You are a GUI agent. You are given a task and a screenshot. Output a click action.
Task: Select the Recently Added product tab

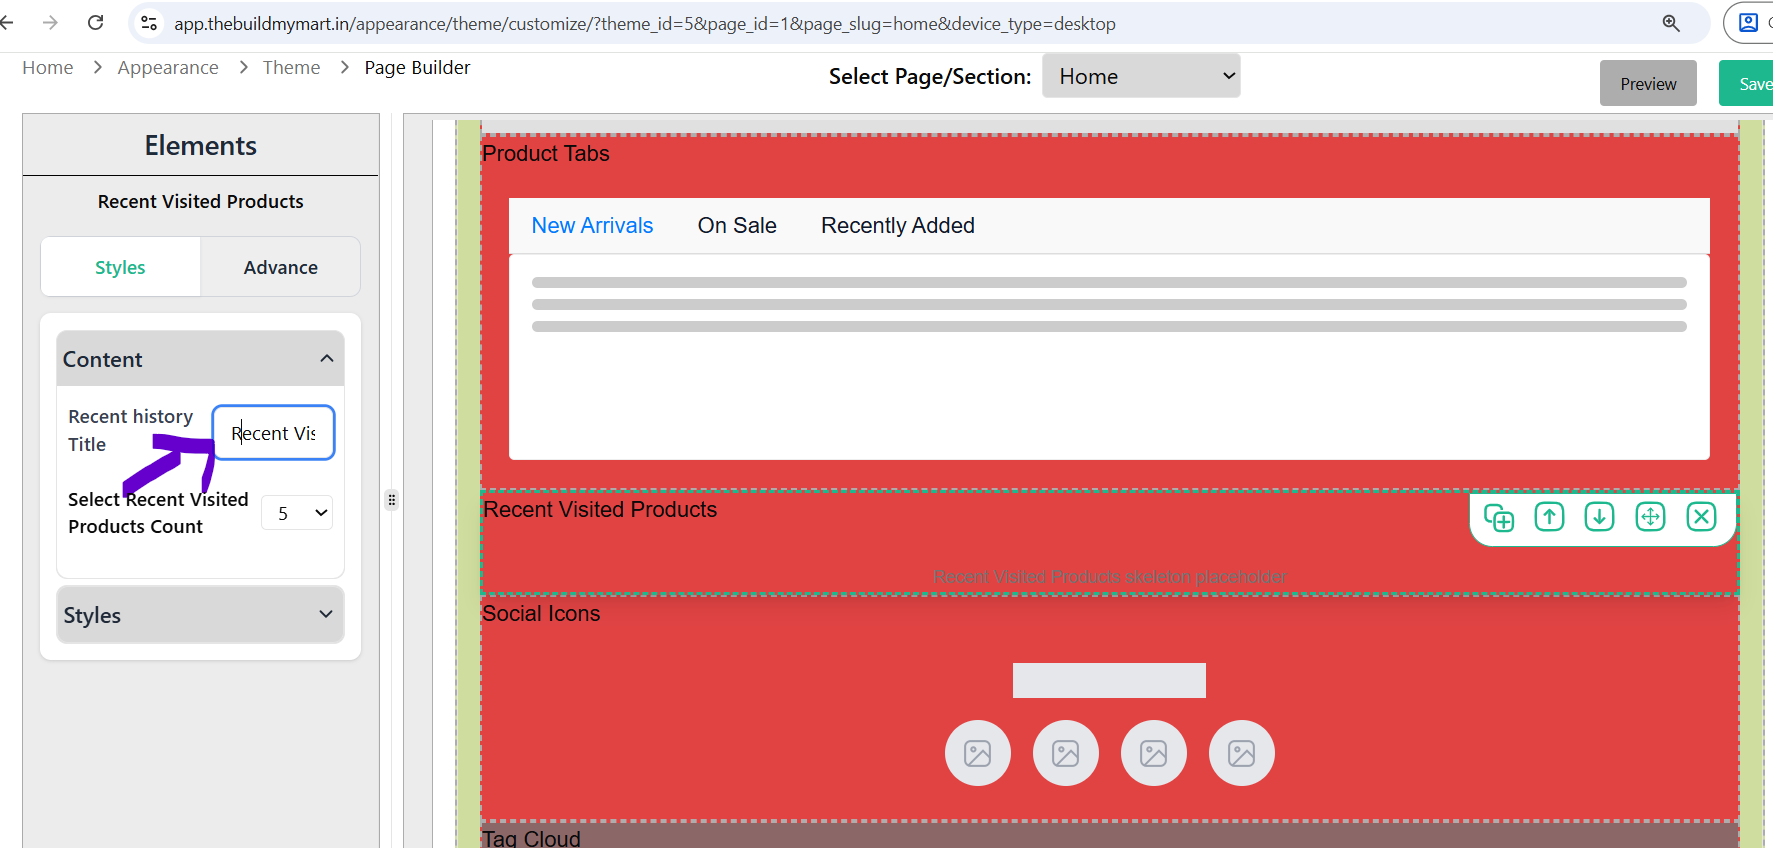(x=898, y=226)
